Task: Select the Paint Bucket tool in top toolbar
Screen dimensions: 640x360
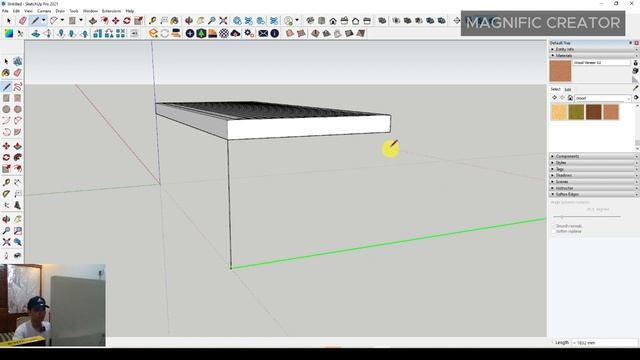Action: 174,20
